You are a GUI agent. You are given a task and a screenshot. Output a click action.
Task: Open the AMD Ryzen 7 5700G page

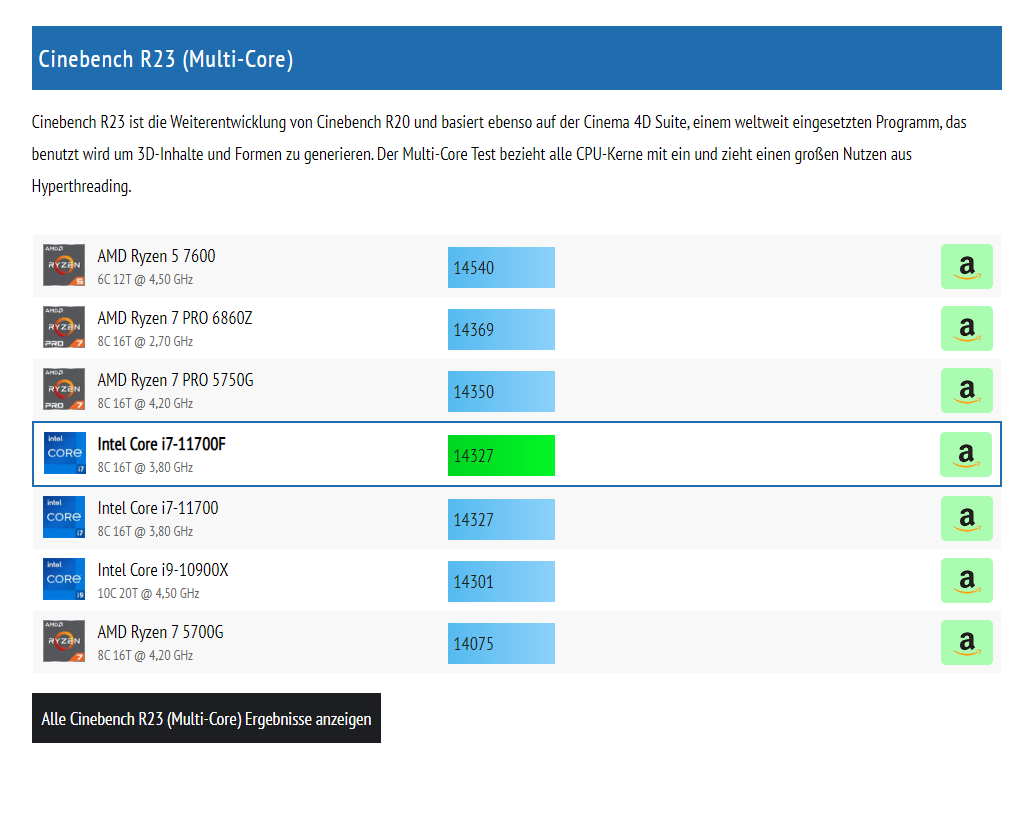click(x=160, y=632)
